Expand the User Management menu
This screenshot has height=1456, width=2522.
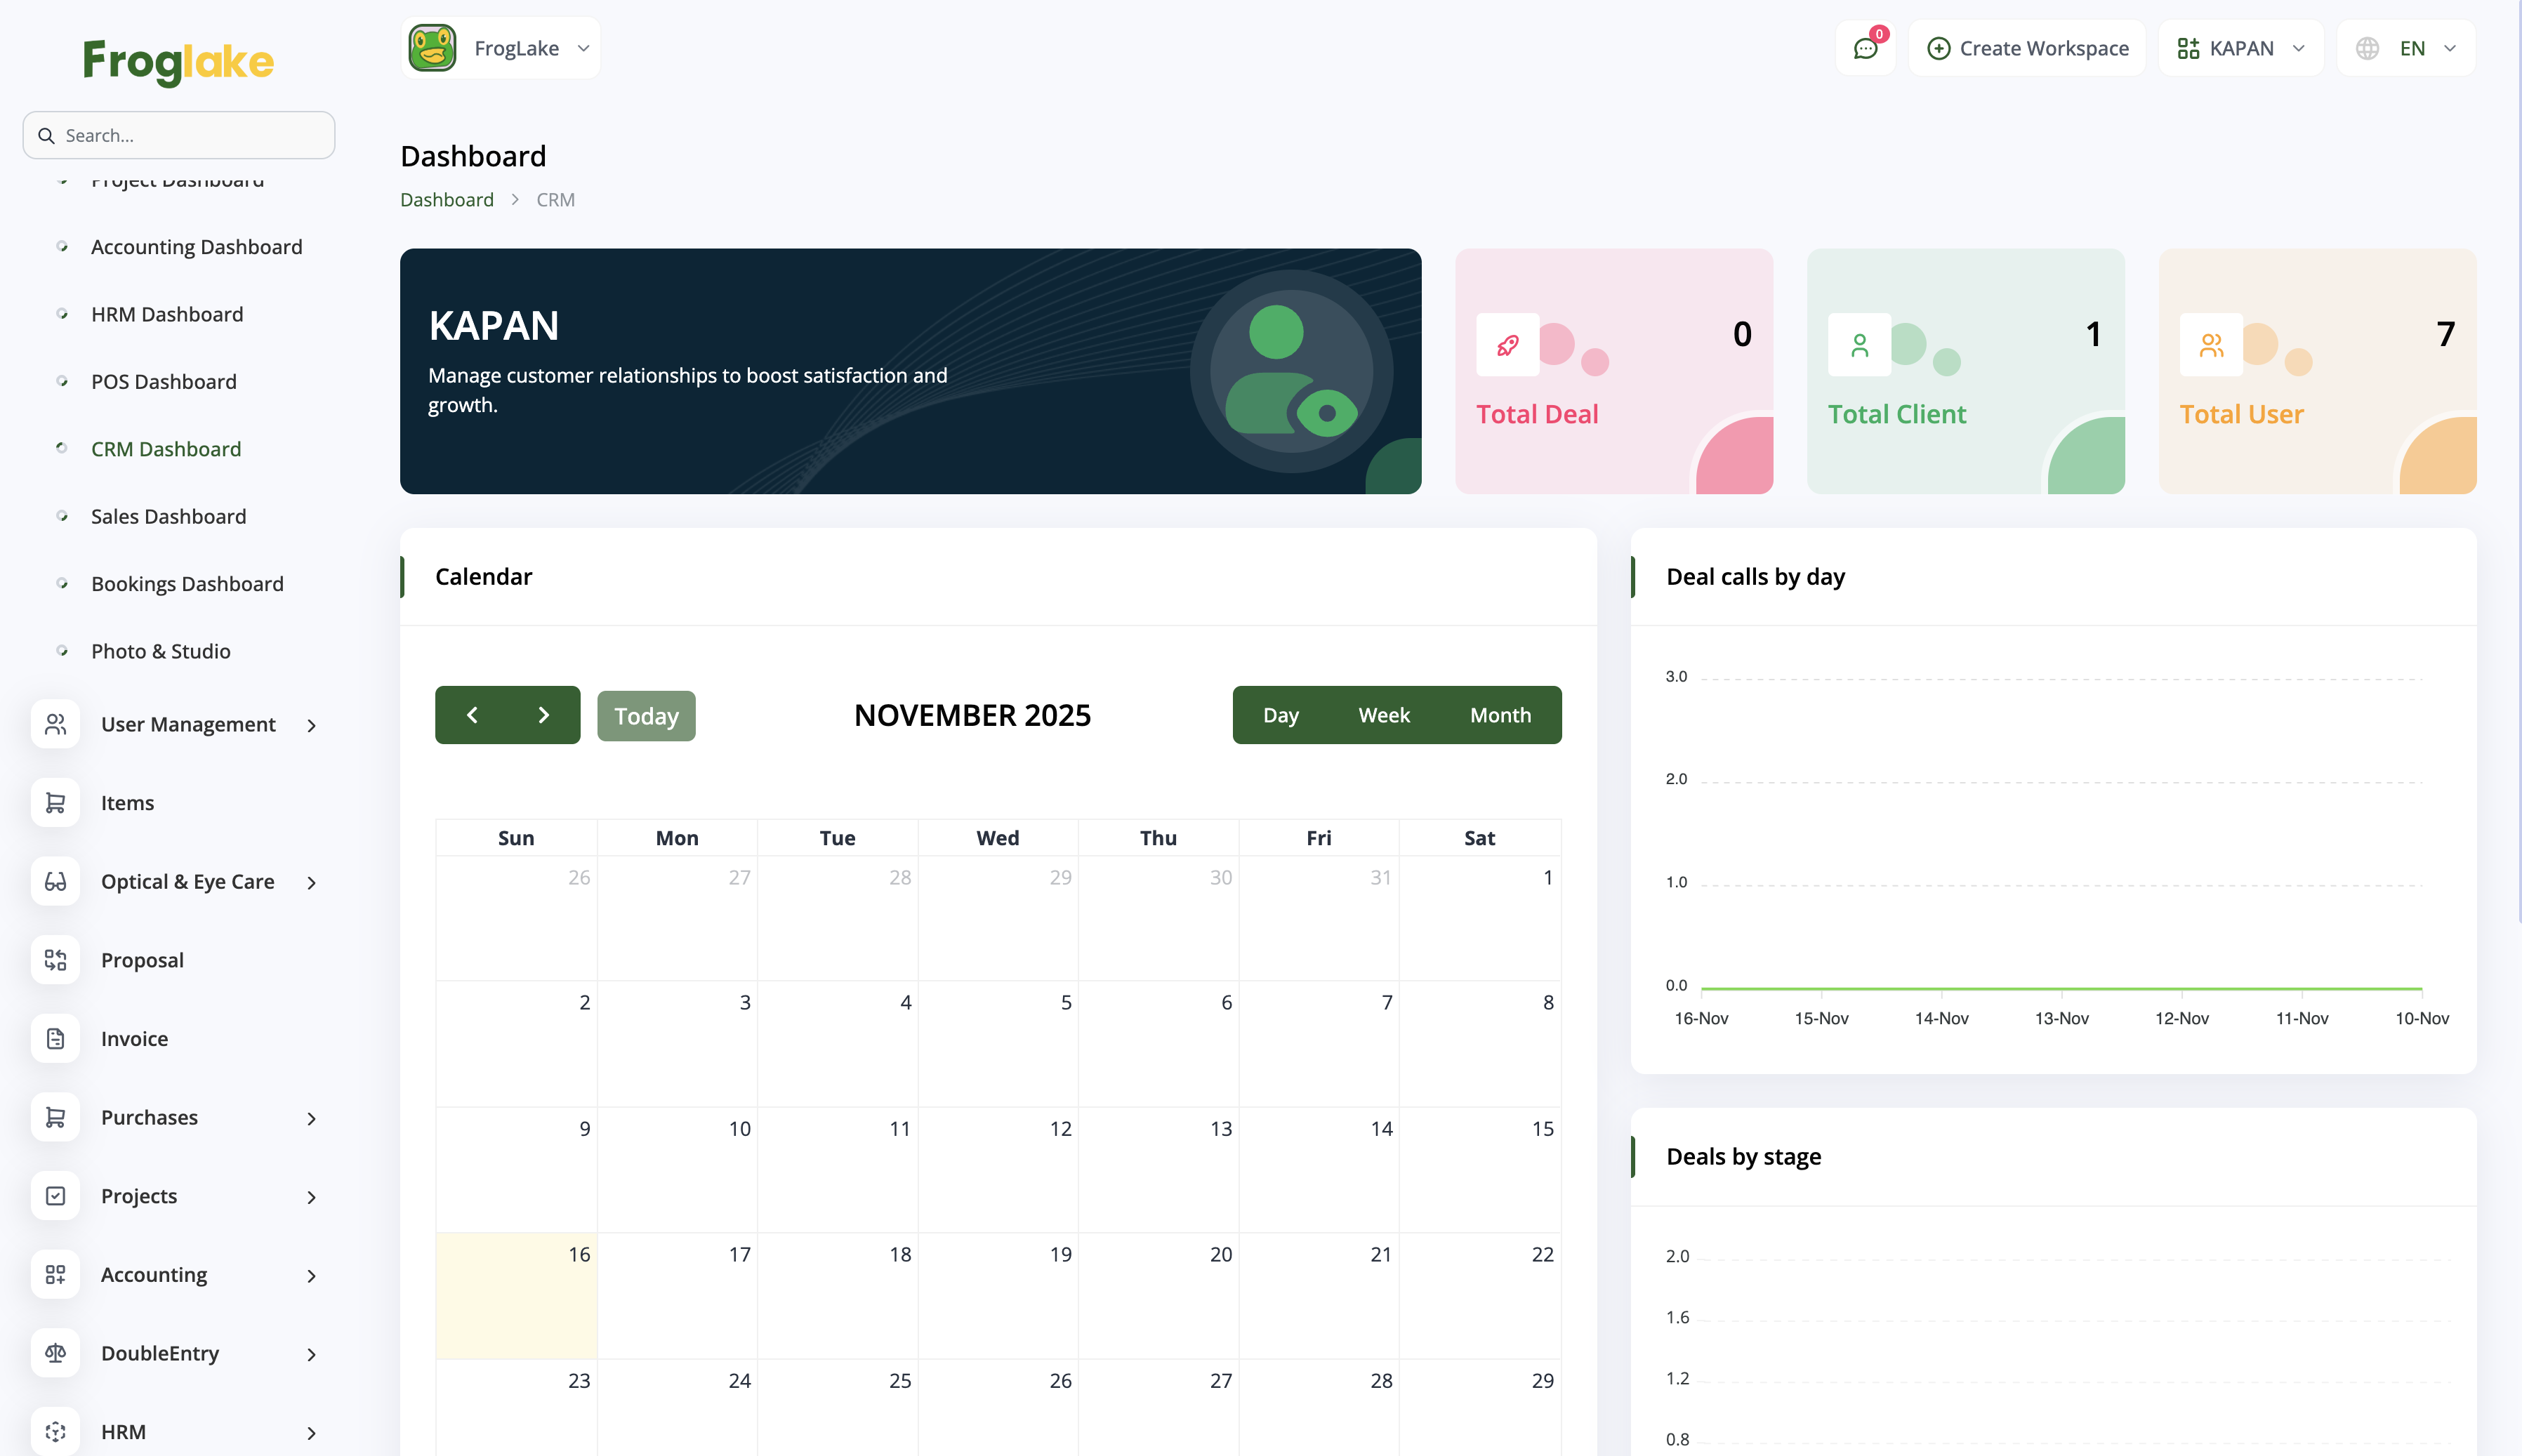(188, 724)
